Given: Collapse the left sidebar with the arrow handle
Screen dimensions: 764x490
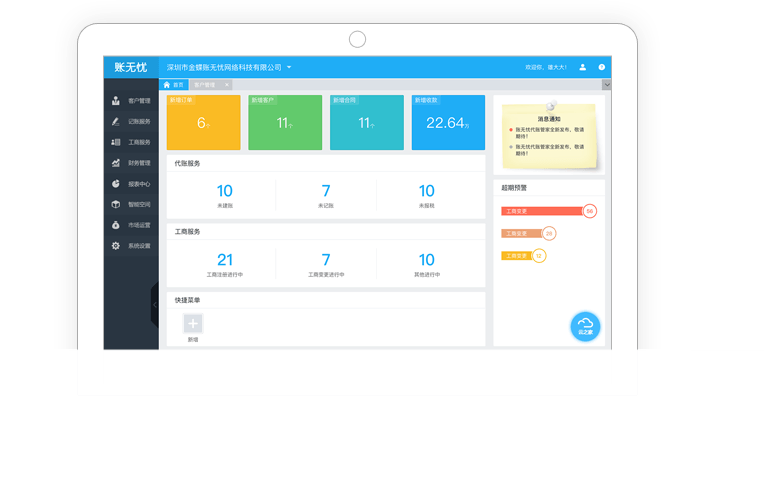Looking at the screenshot, I should tap(154, 306).
